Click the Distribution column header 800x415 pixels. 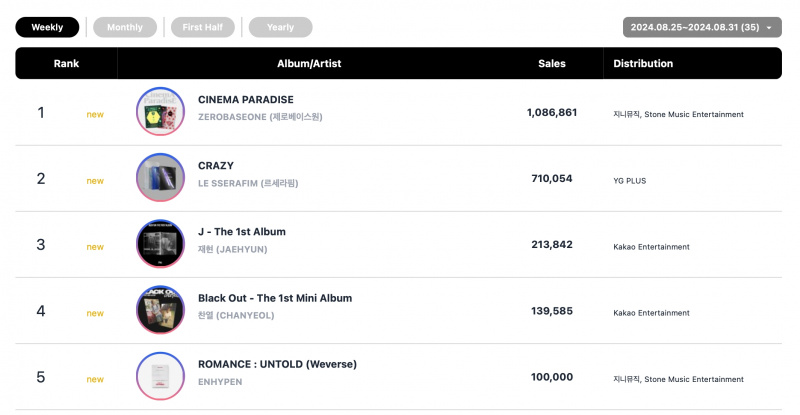[643, 63]
